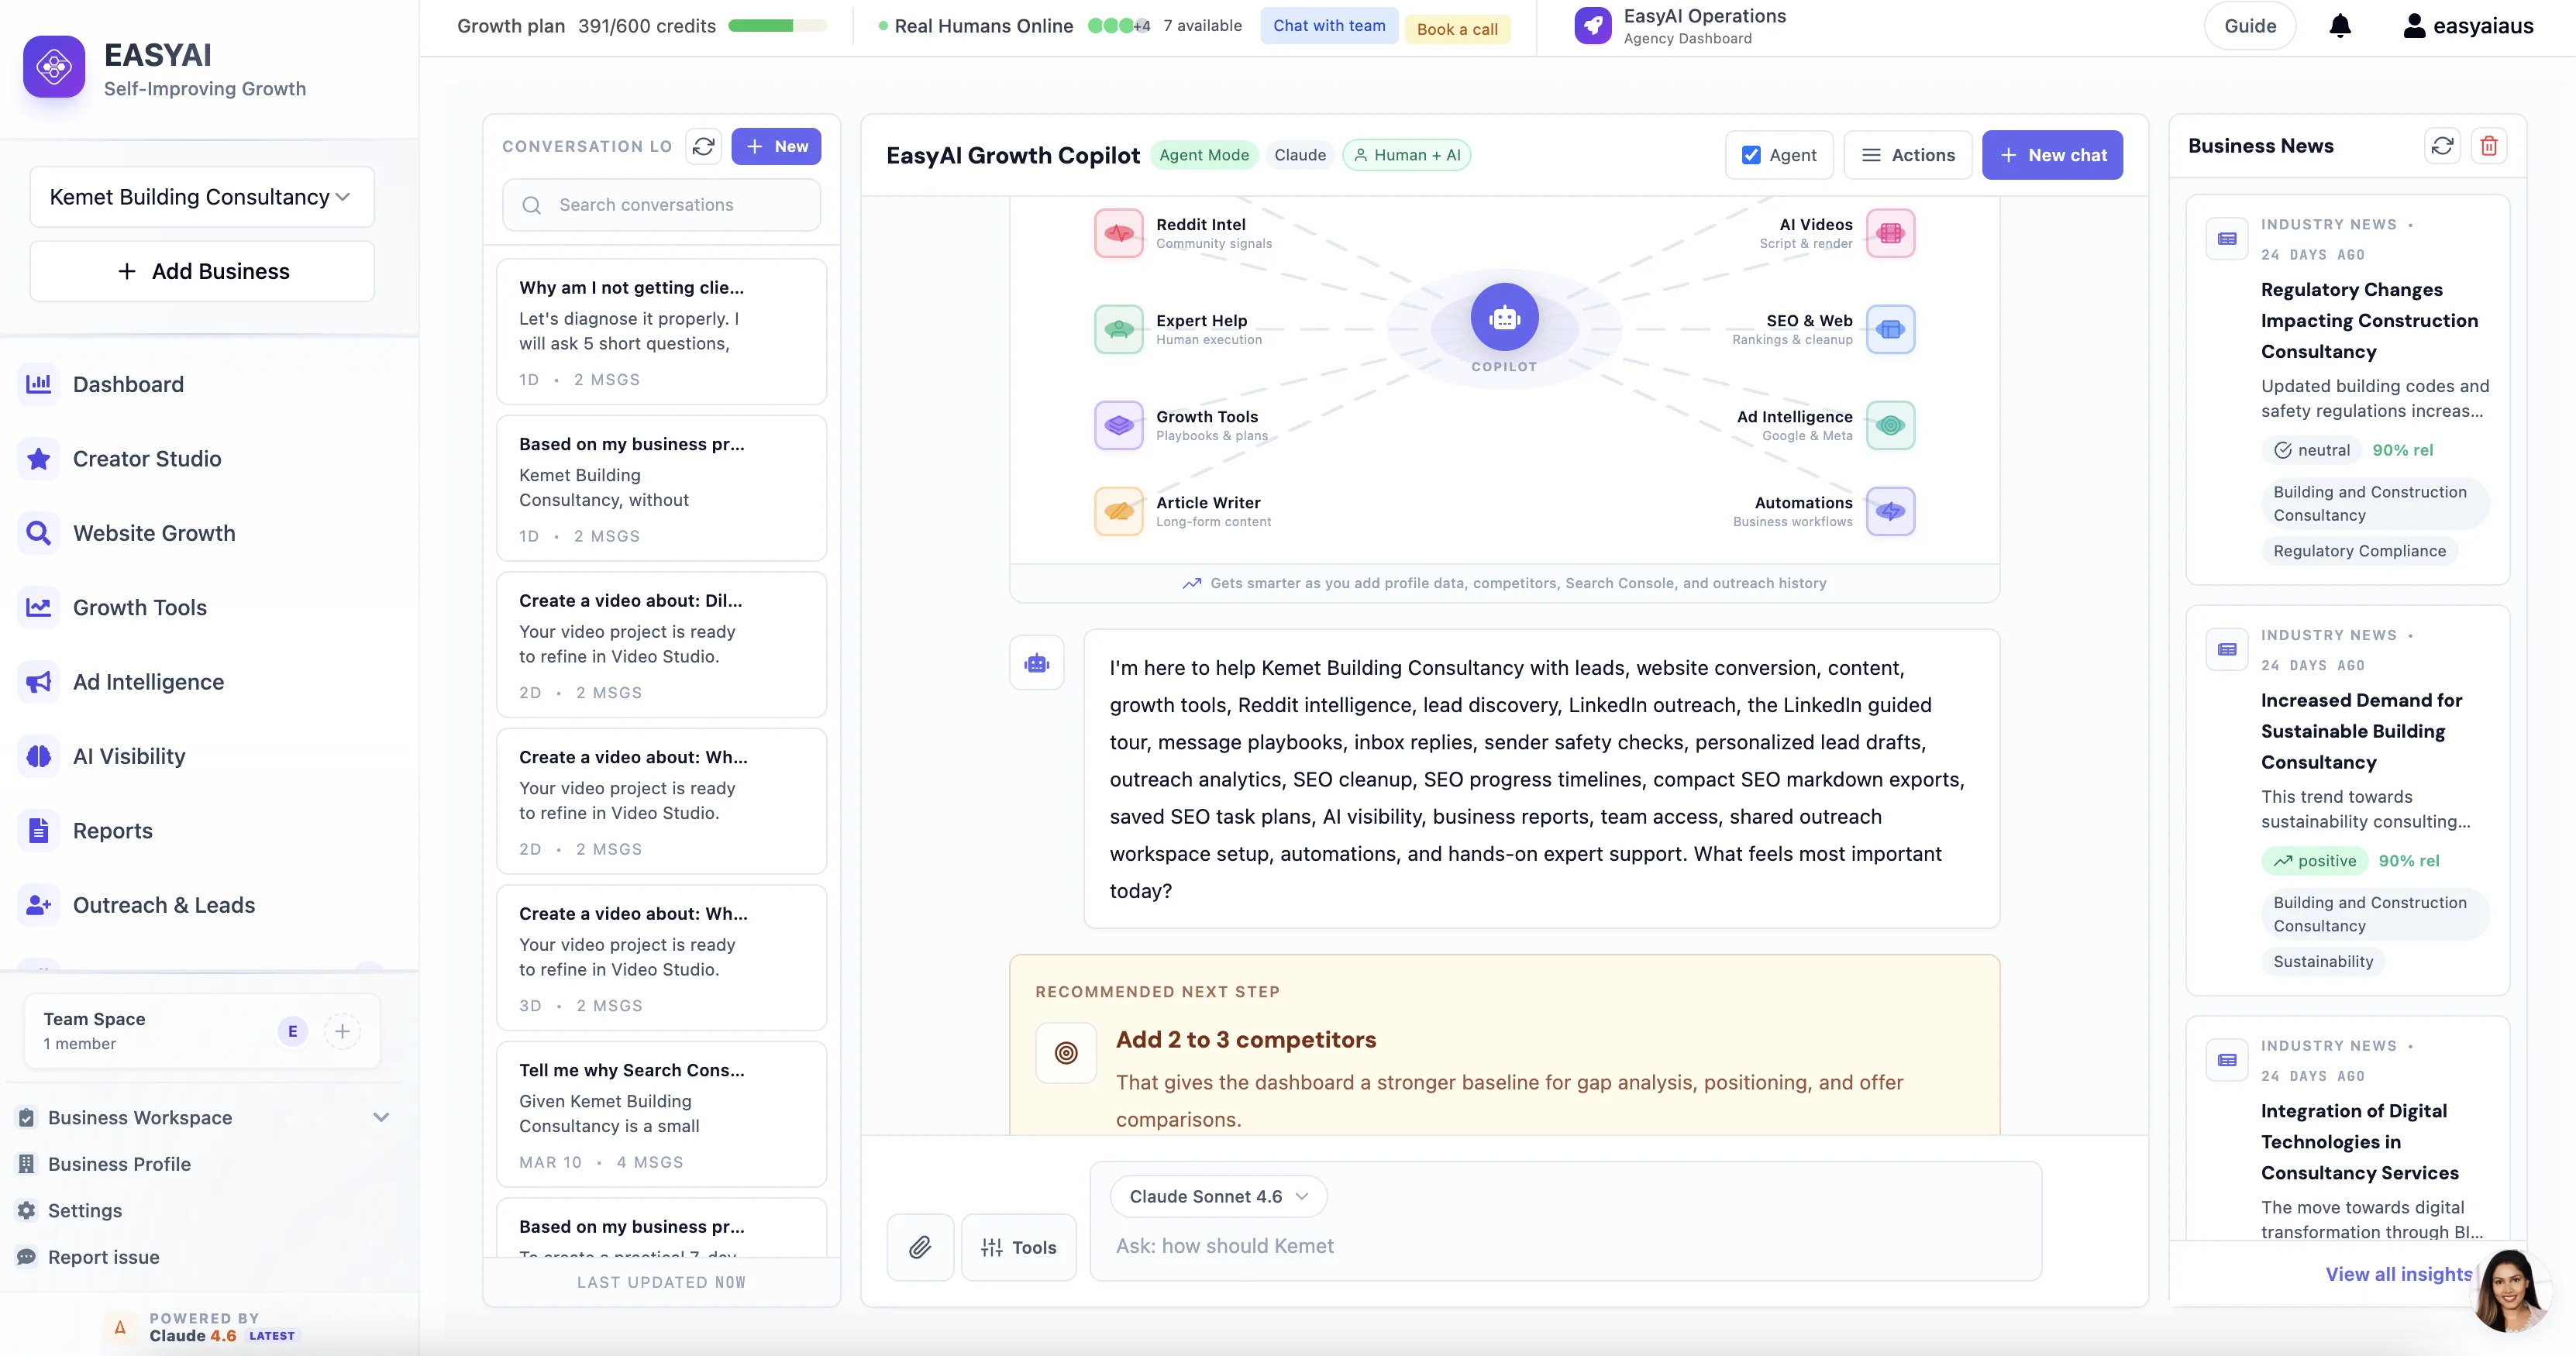2576x1356 pixels.
Task: Toggle the Agent checkbox
Action: [1751, 155]
